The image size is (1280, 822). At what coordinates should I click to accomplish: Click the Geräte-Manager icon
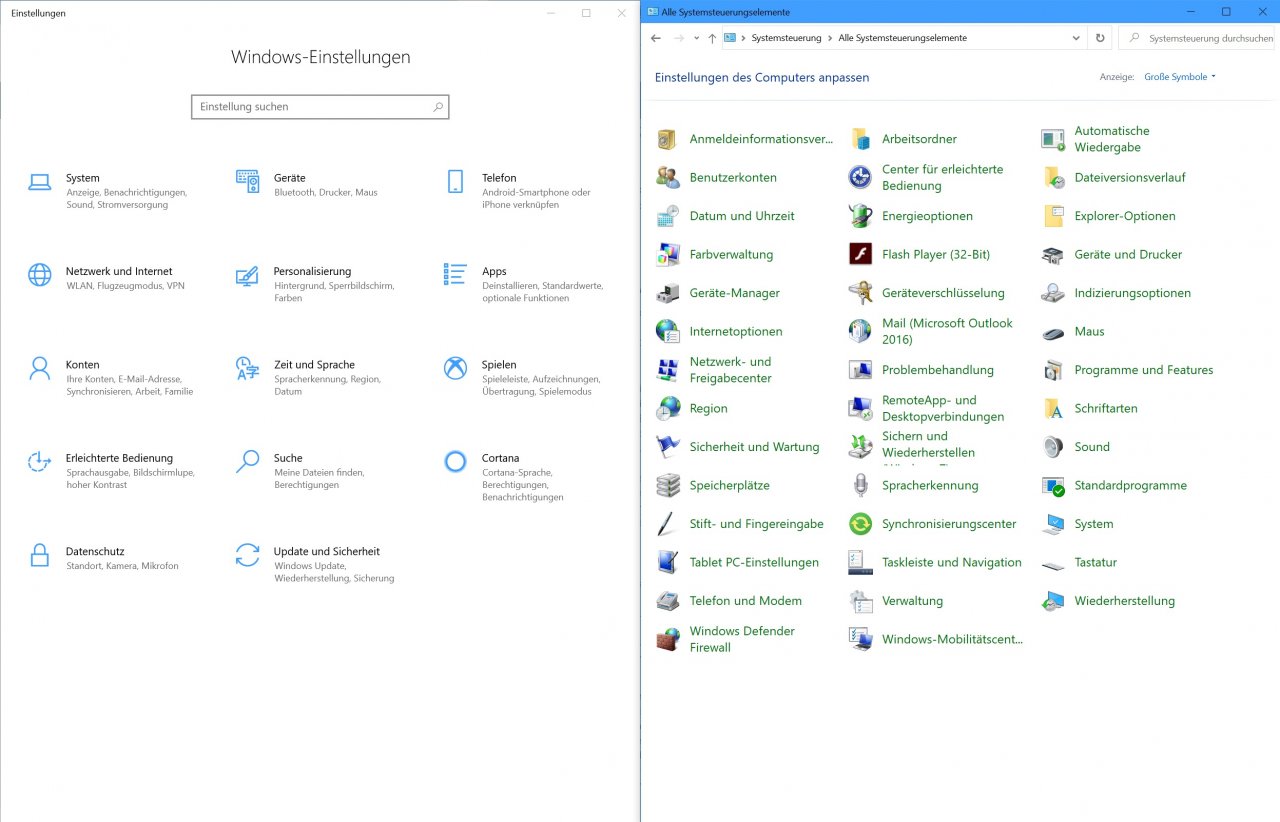[668, 293]
